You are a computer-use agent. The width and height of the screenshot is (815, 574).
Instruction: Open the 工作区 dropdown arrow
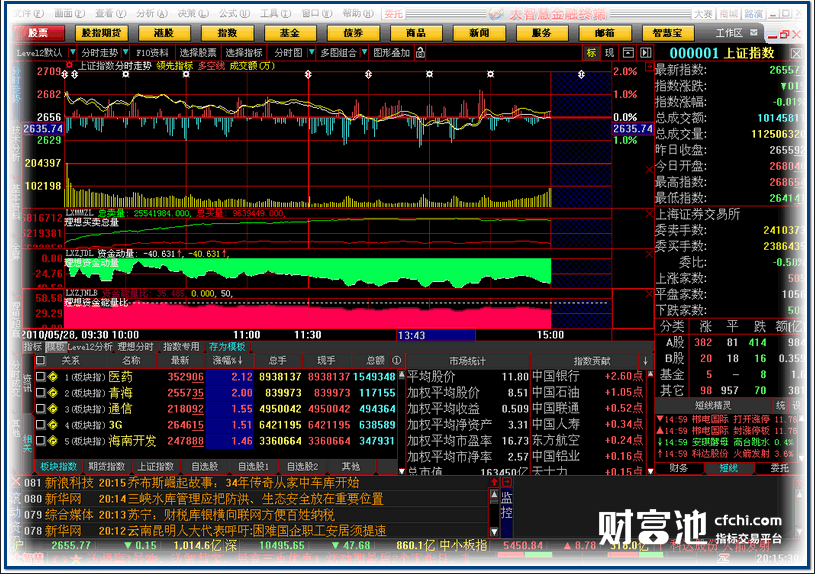754,33
